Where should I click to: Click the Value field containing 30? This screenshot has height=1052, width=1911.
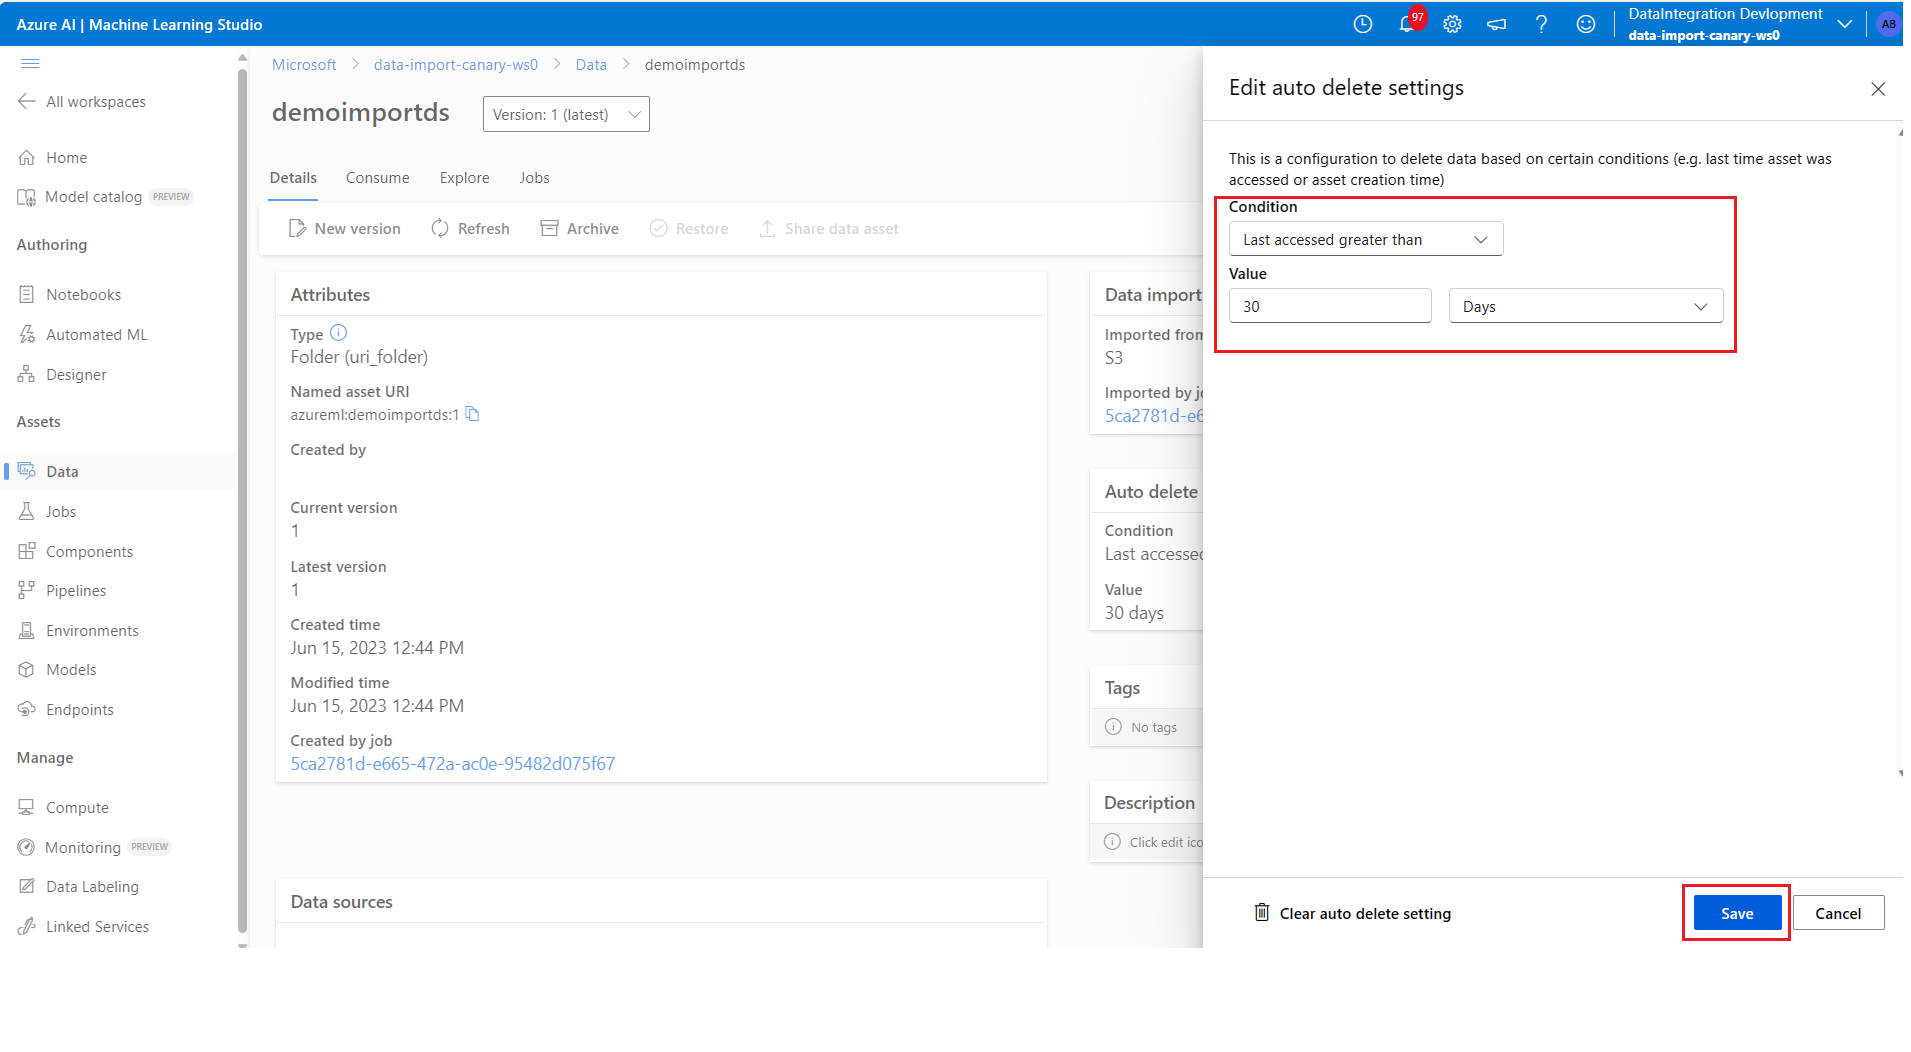pos(1330,306)
